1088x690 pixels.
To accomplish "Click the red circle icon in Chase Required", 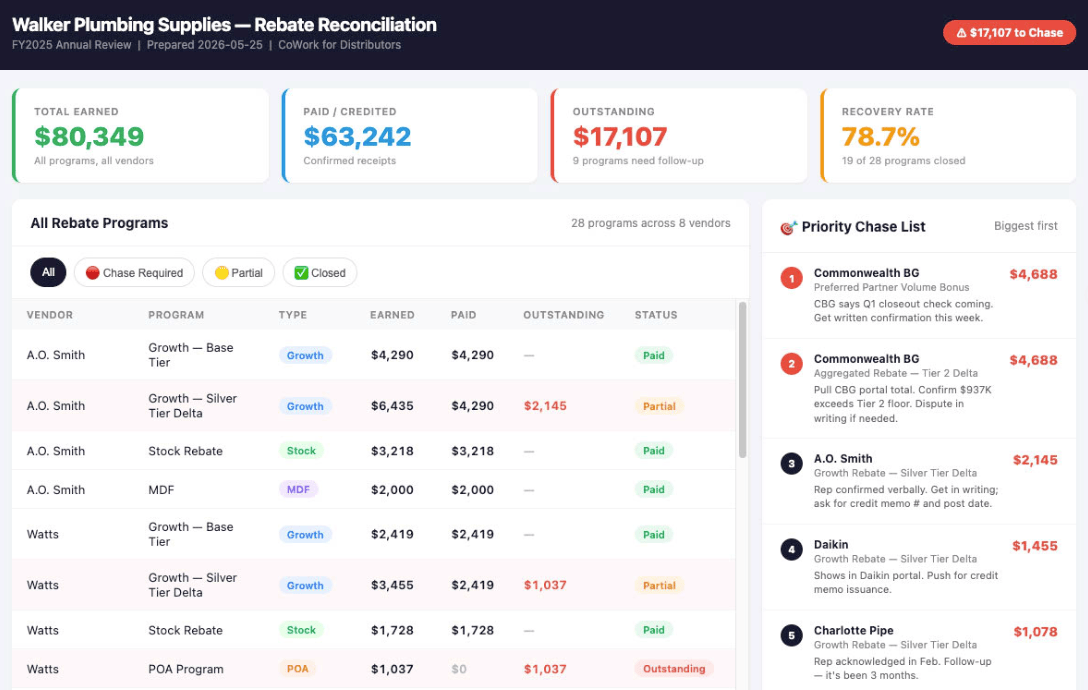I will [x=92, y=273].
